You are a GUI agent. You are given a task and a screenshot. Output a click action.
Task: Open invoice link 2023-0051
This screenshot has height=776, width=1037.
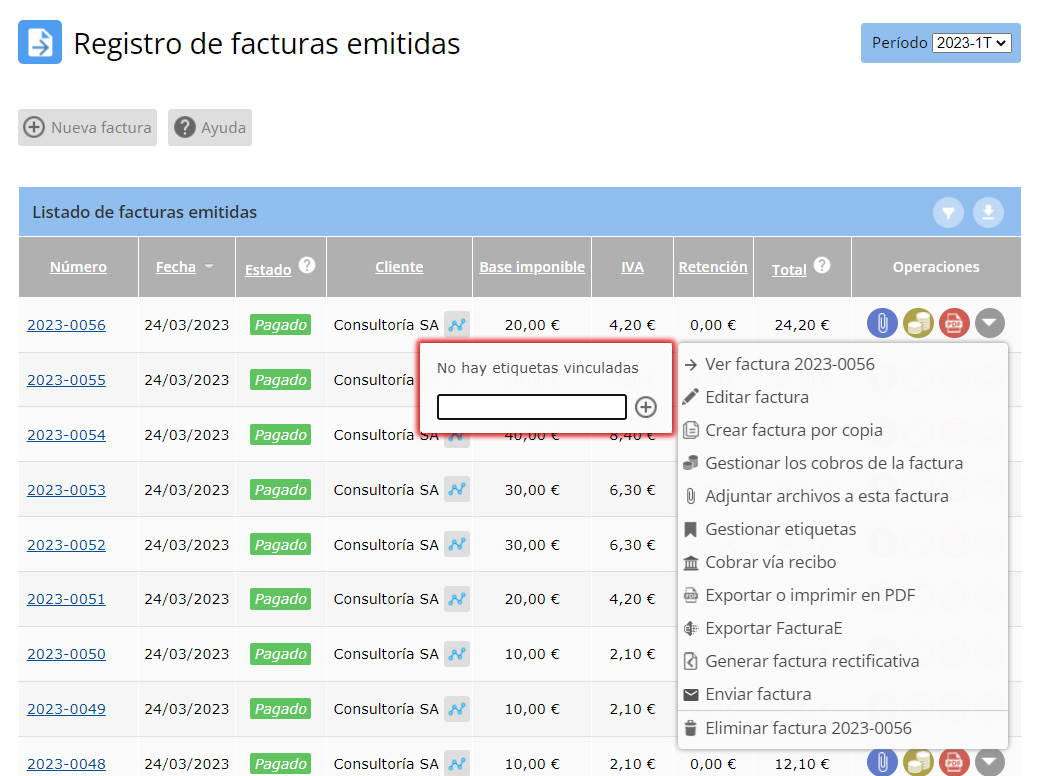coord(66,599)
